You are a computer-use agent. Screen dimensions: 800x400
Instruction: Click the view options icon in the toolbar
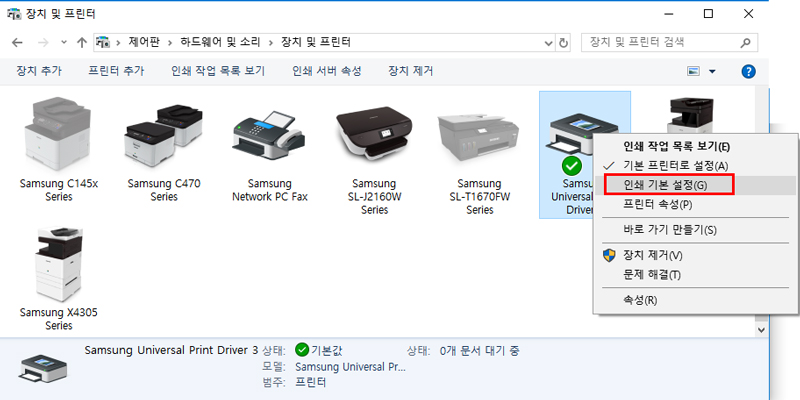coord(693,71)
